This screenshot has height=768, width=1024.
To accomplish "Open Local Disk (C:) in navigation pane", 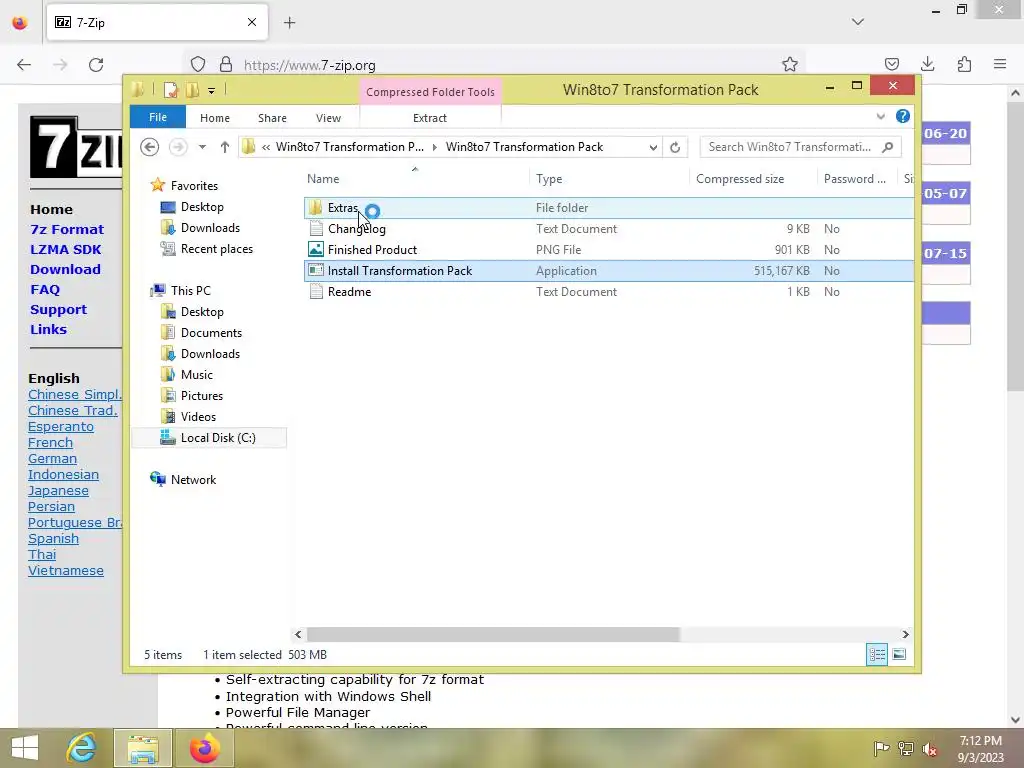I will click(209, 438).
